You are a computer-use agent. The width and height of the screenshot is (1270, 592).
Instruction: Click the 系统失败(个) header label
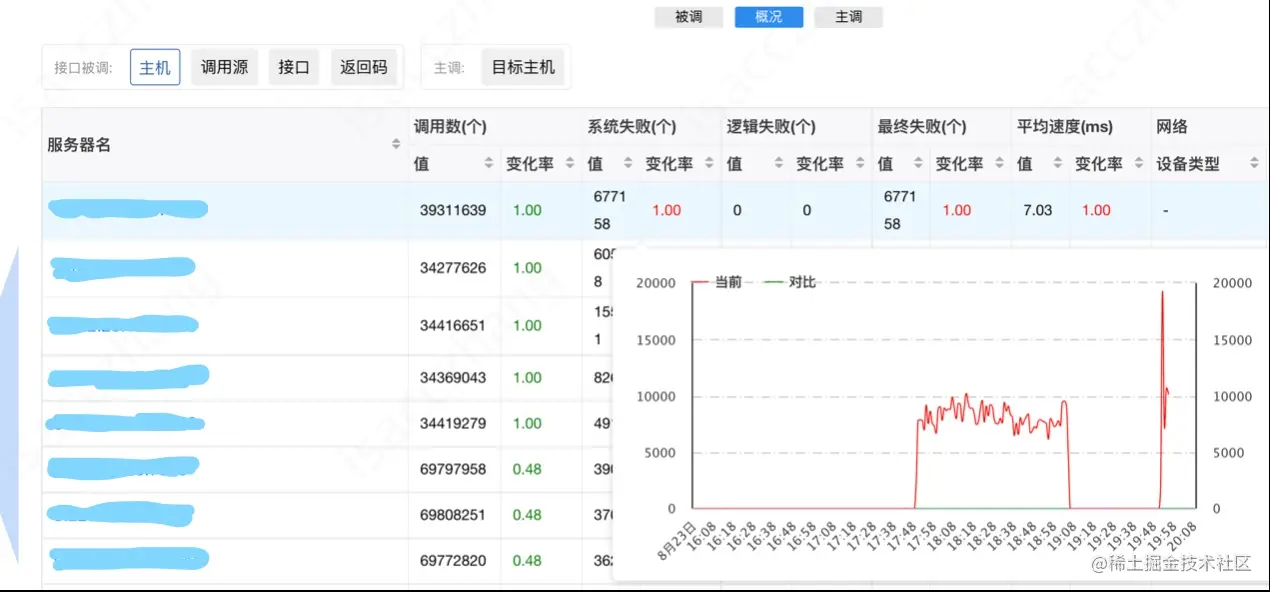[632, 127]
